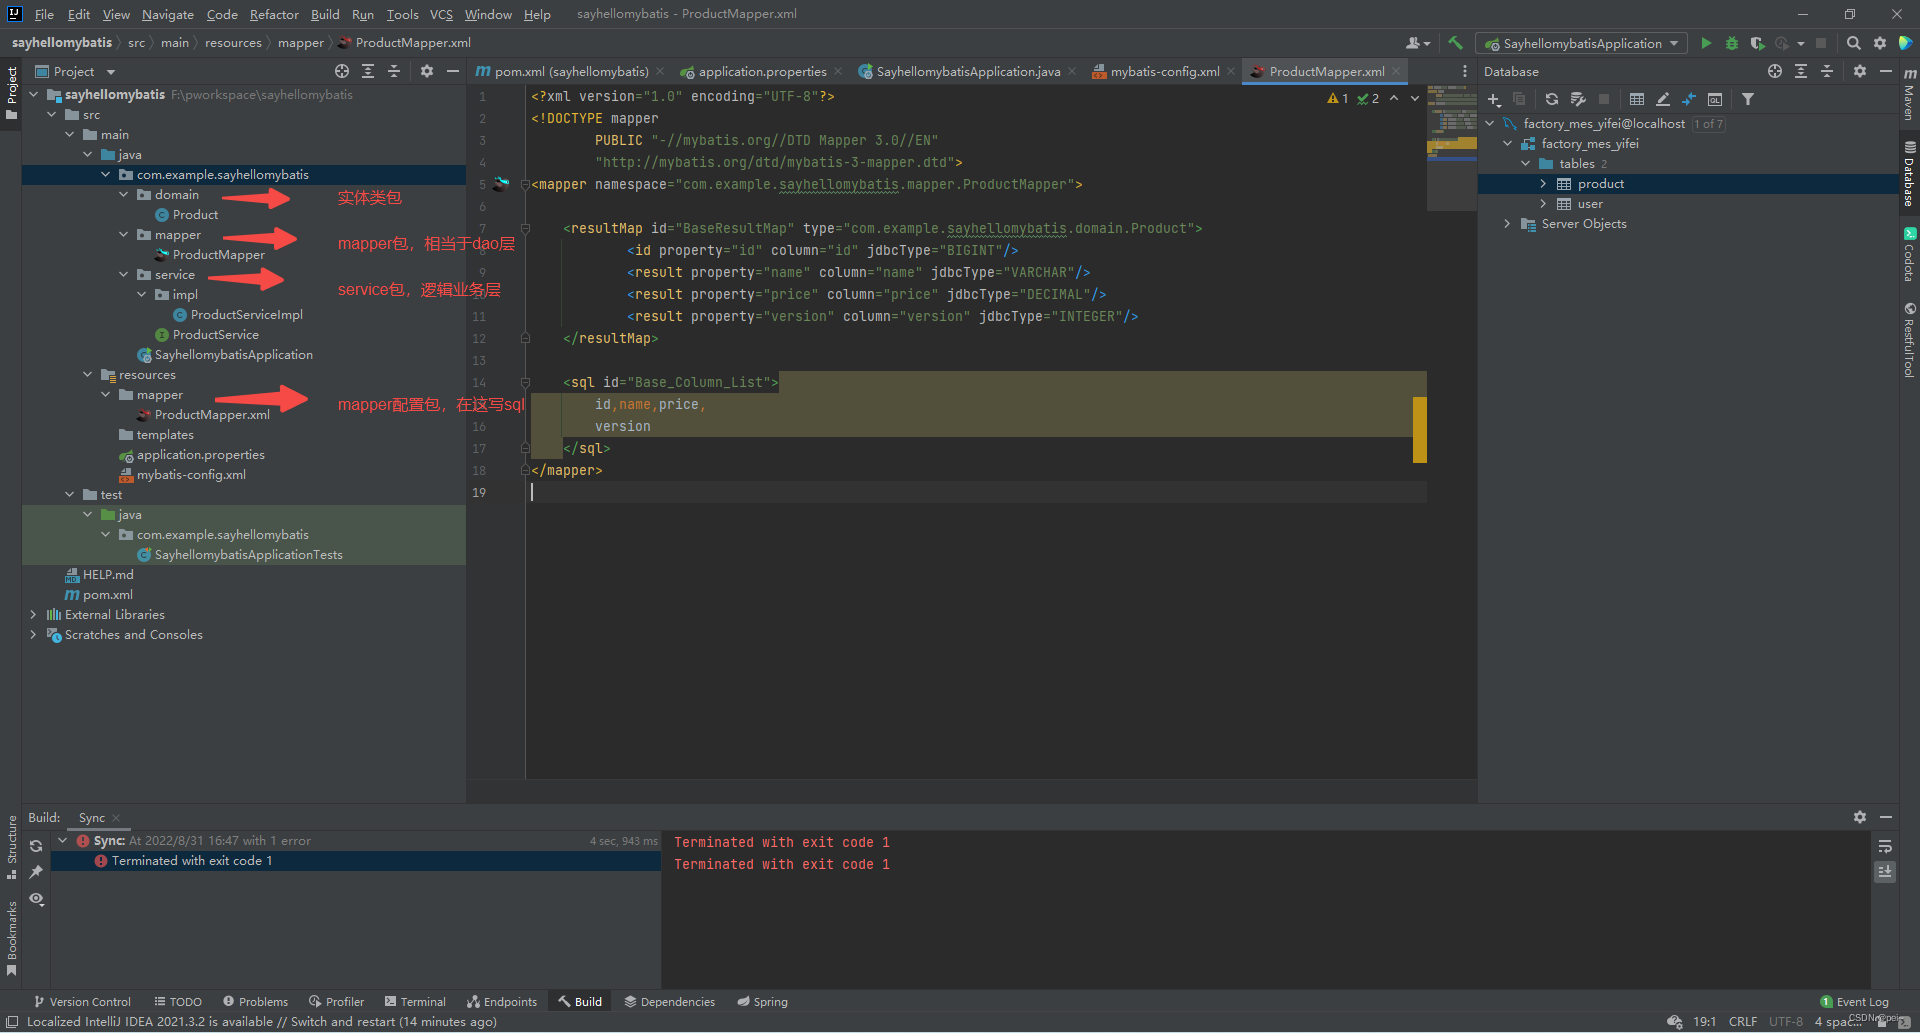Switch to pom.xml (sayhellomybatis) editor tab
Screen dimensions: 1920x1033
click(570, 71)
